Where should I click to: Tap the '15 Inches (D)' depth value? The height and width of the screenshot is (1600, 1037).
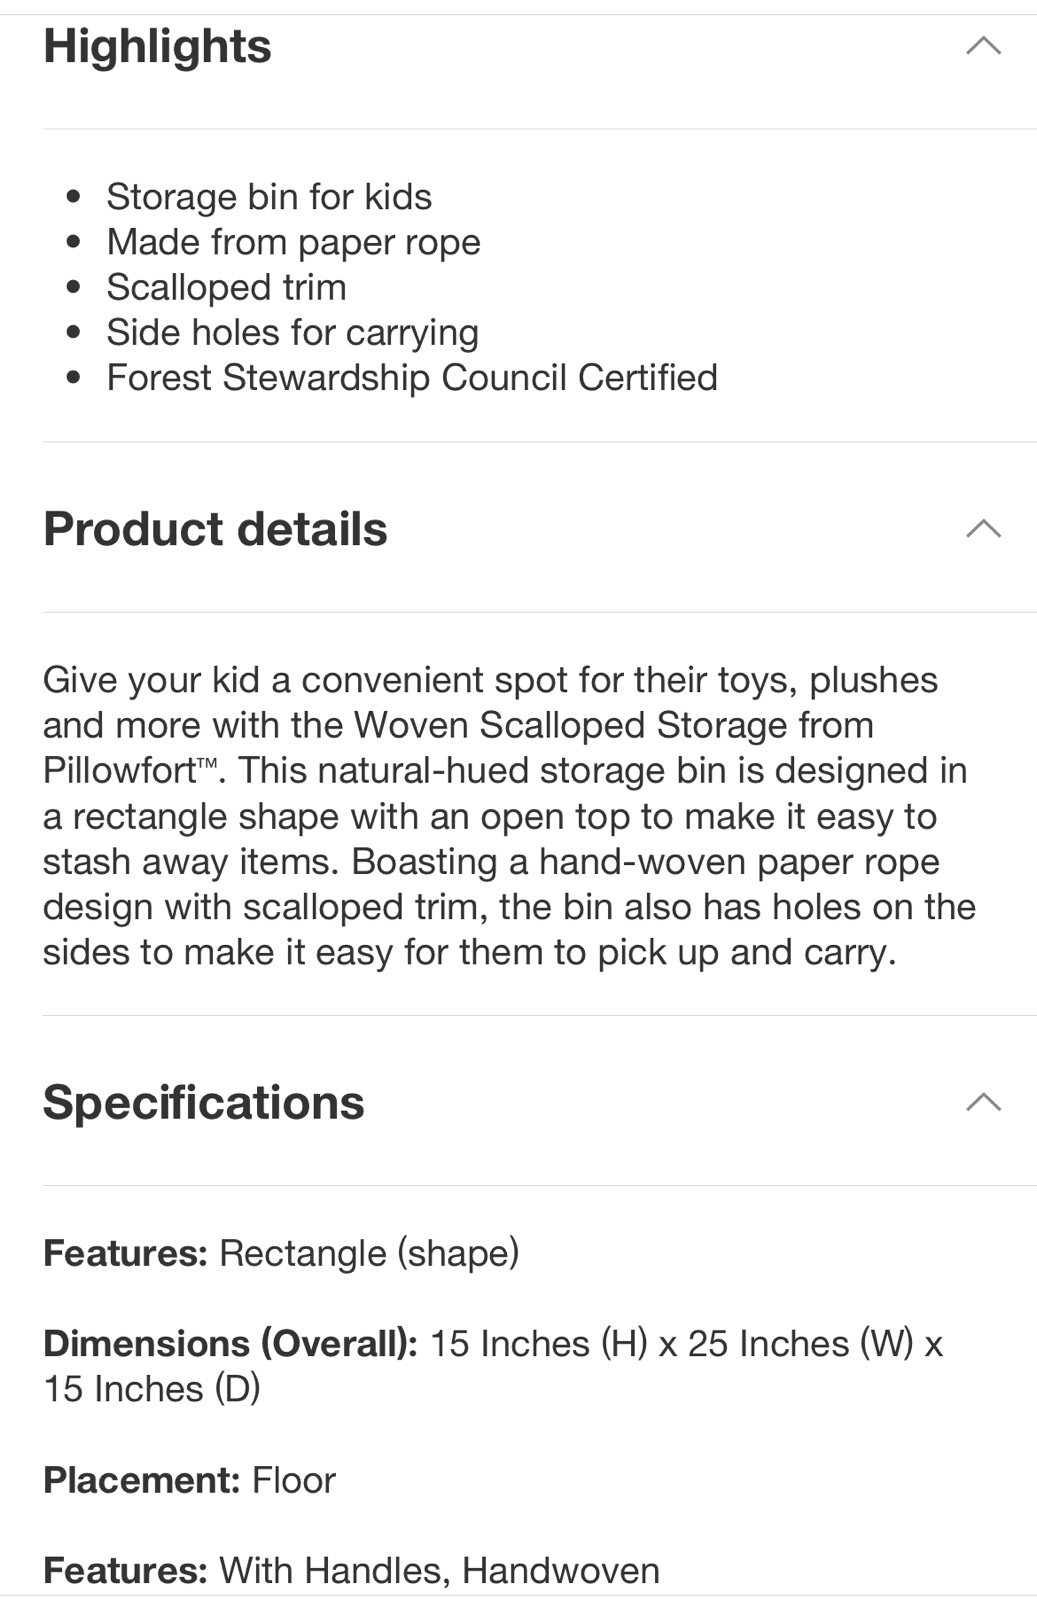tap(151, 1389)
